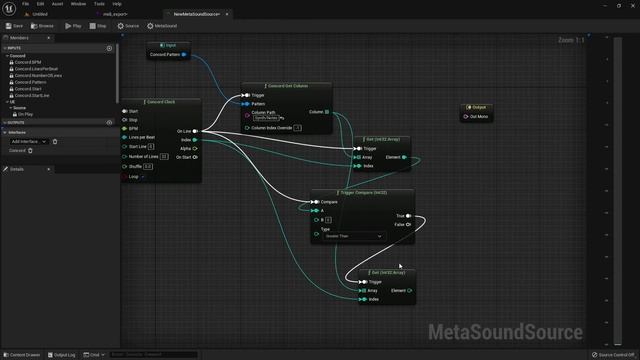This screenshot has height=360, width=640.
Task: Select the On Play input
Action: click(x=25, y=114)
